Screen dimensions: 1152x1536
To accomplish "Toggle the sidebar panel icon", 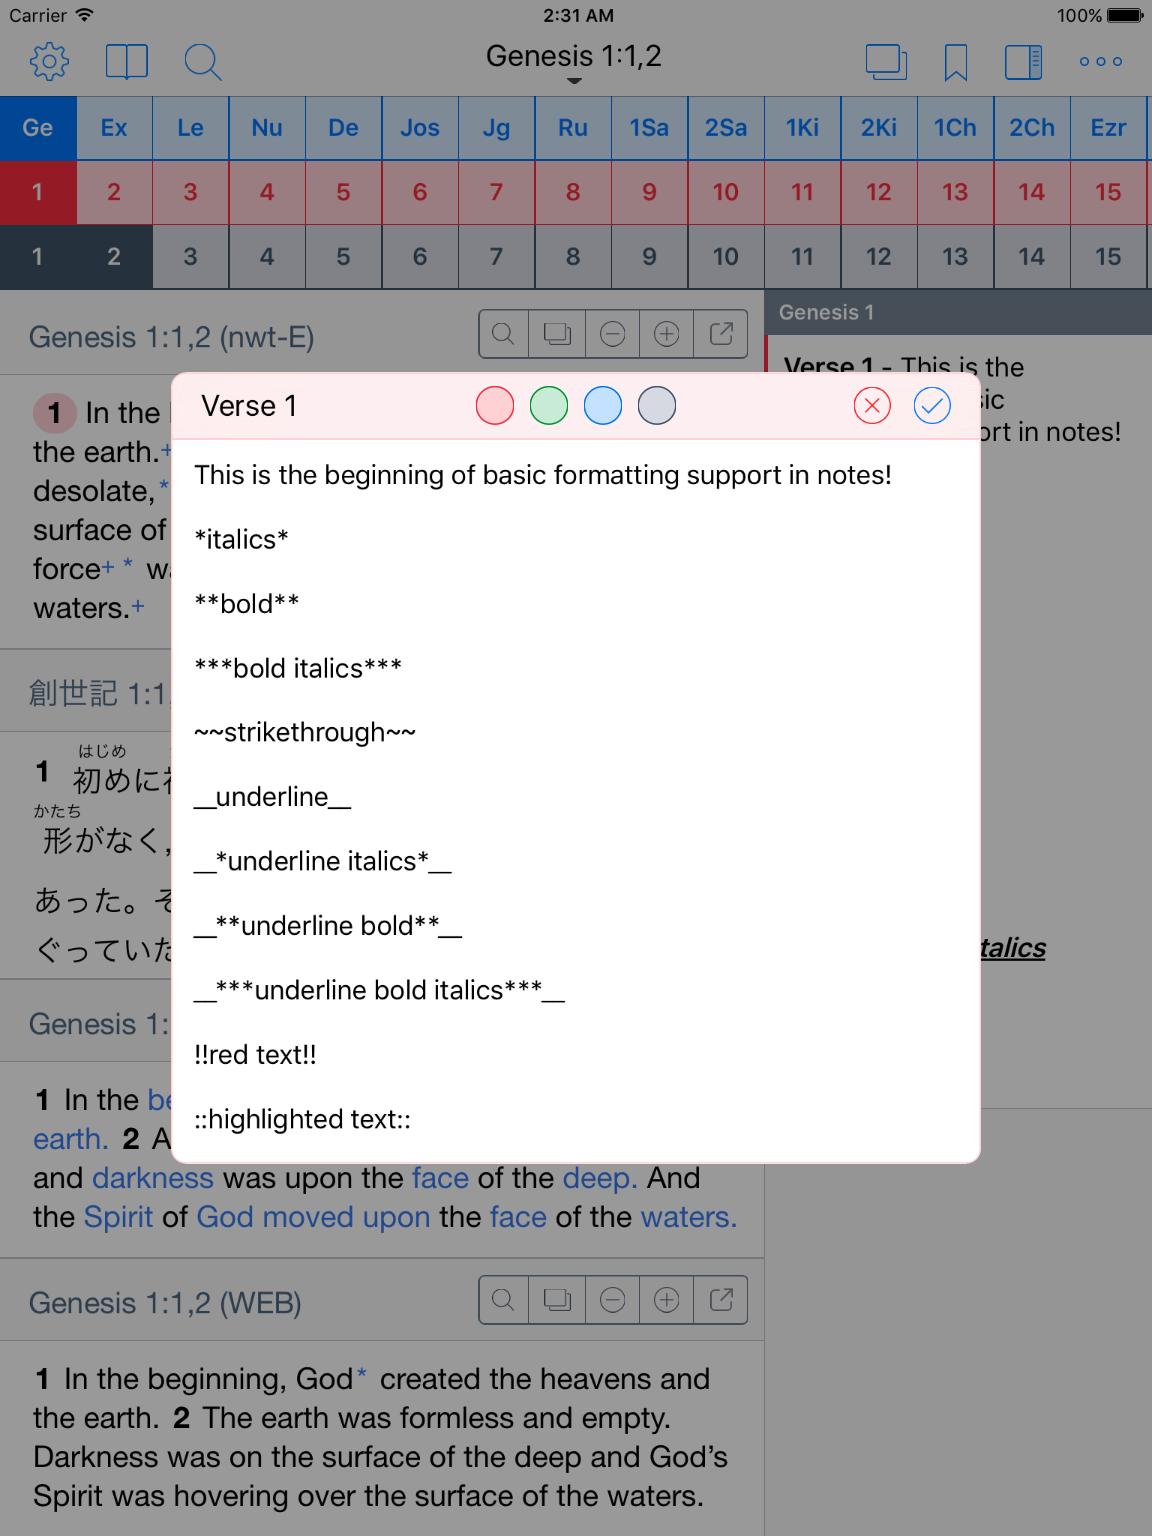I will point(1023,62).
